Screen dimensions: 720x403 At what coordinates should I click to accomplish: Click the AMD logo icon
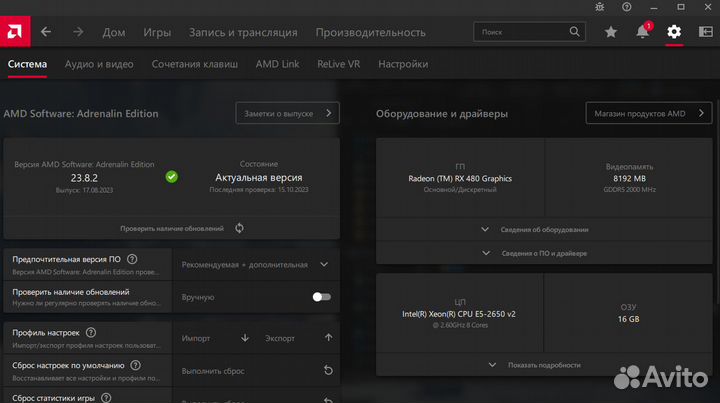pyautogui.click(x=15, y=32)
